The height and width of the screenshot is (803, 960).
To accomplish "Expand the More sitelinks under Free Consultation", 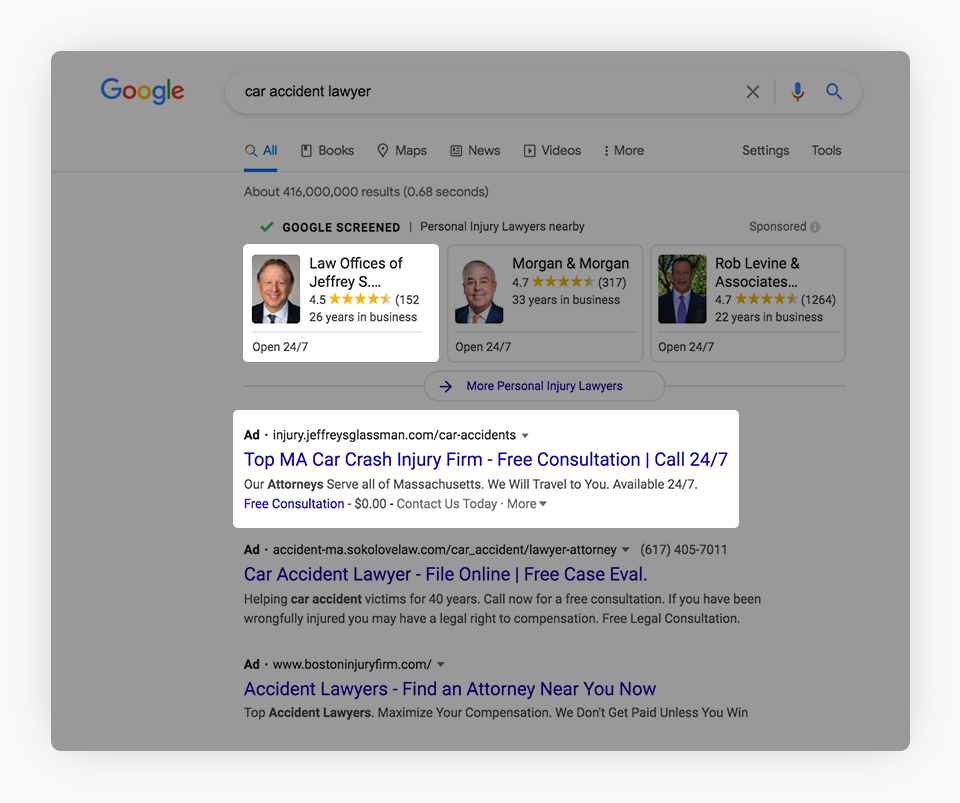I will point(527,504).
